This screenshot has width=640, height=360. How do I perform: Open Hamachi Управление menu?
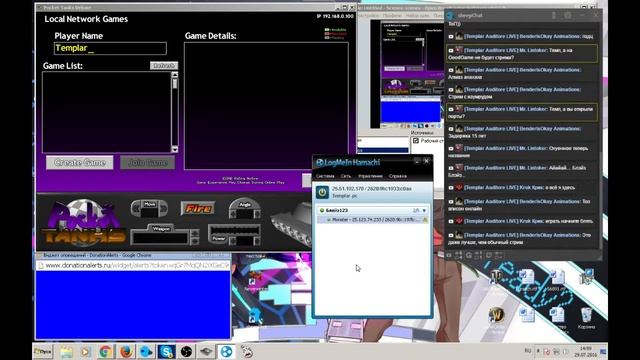point(370,176)
